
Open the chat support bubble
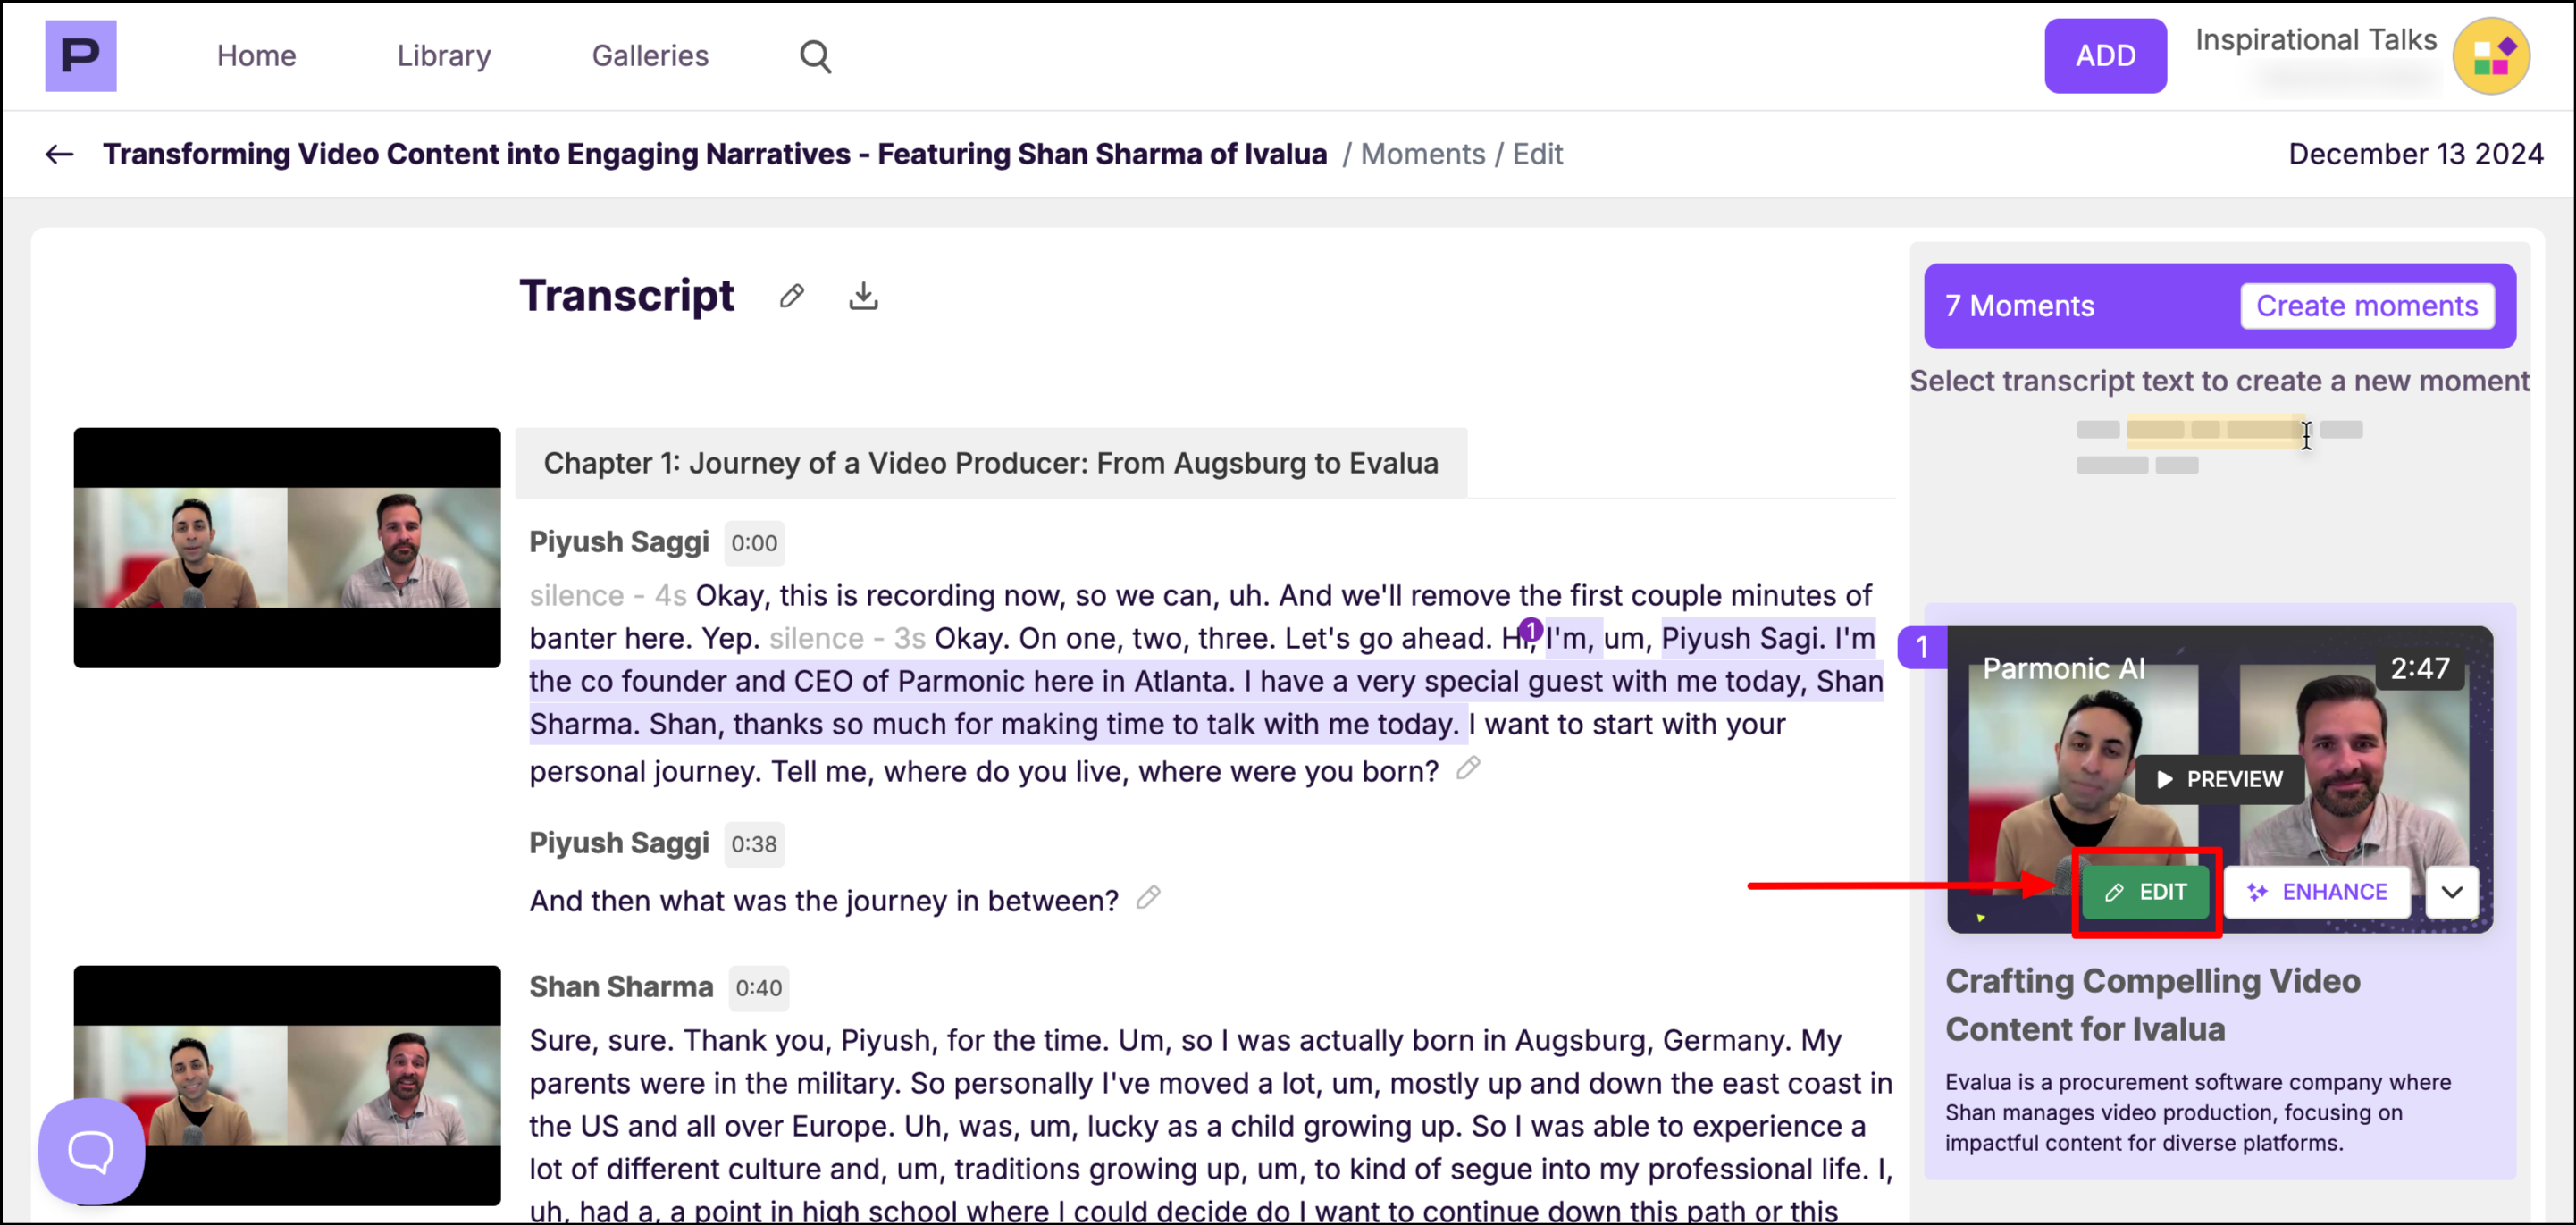pyautogui.click(x=91, y=1150)
